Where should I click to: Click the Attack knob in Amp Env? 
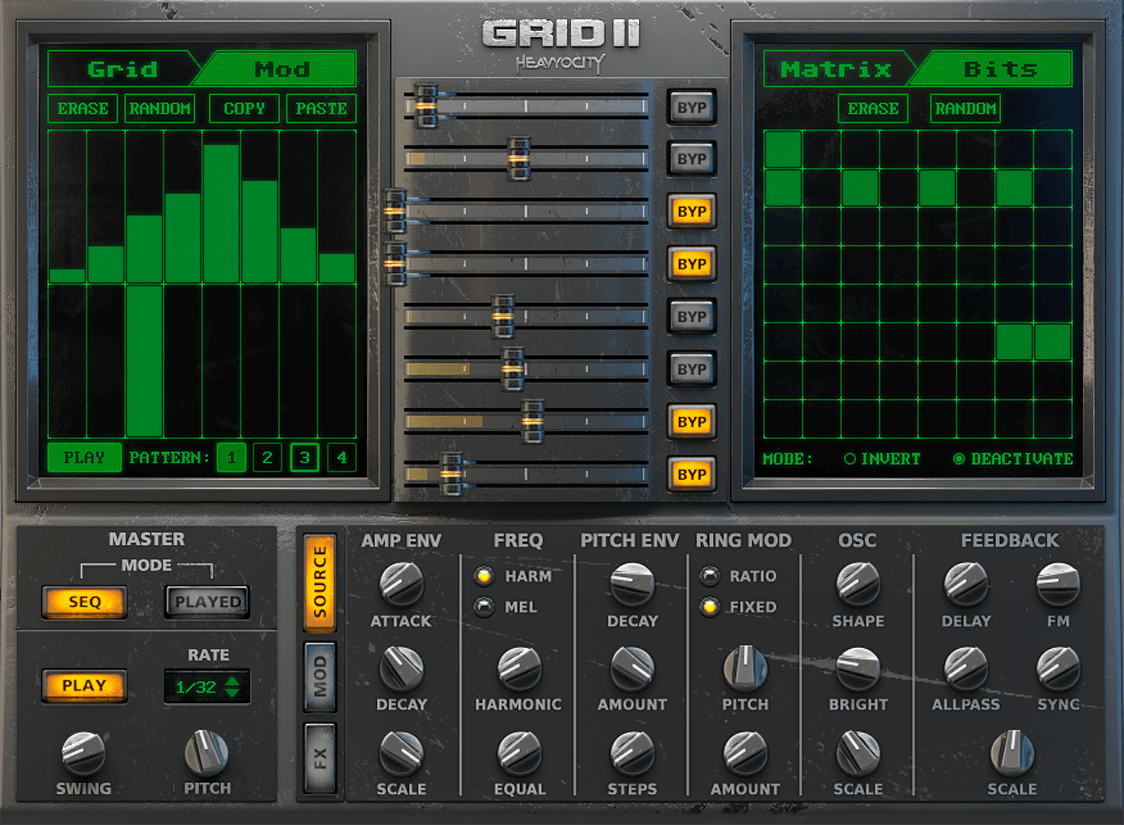point(401,584)
